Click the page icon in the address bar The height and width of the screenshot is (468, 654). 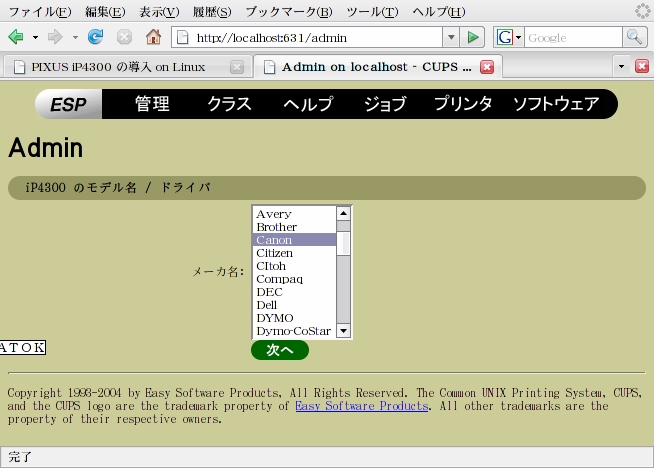183,38
